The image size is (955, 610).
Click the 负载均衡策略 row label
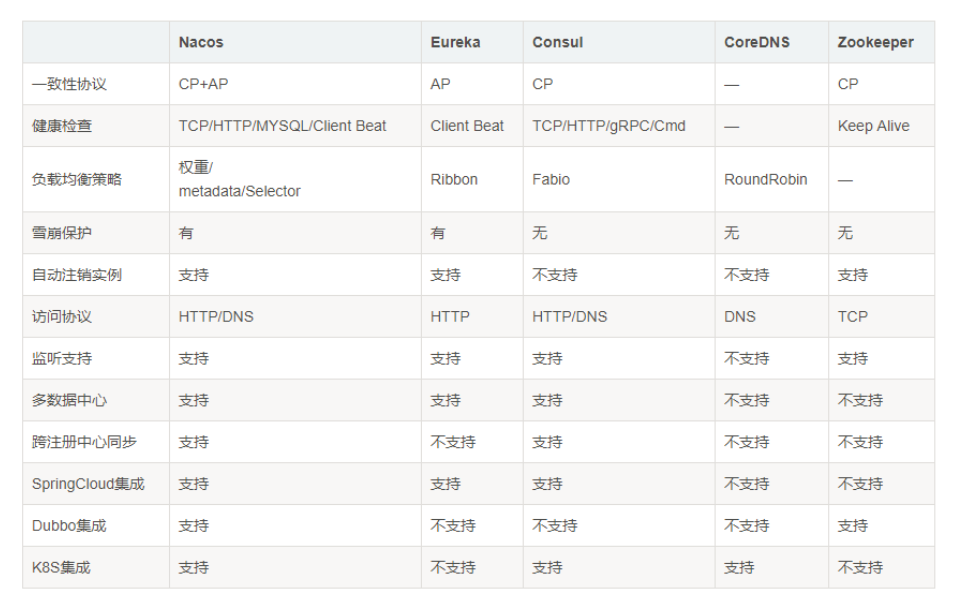click(77, 180)
